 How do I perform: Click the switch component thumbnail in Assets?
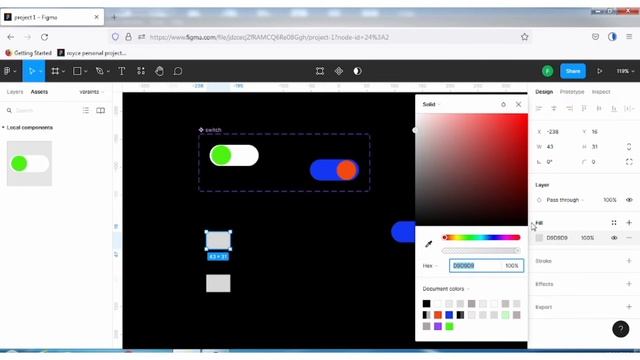(x=29, y=163)
